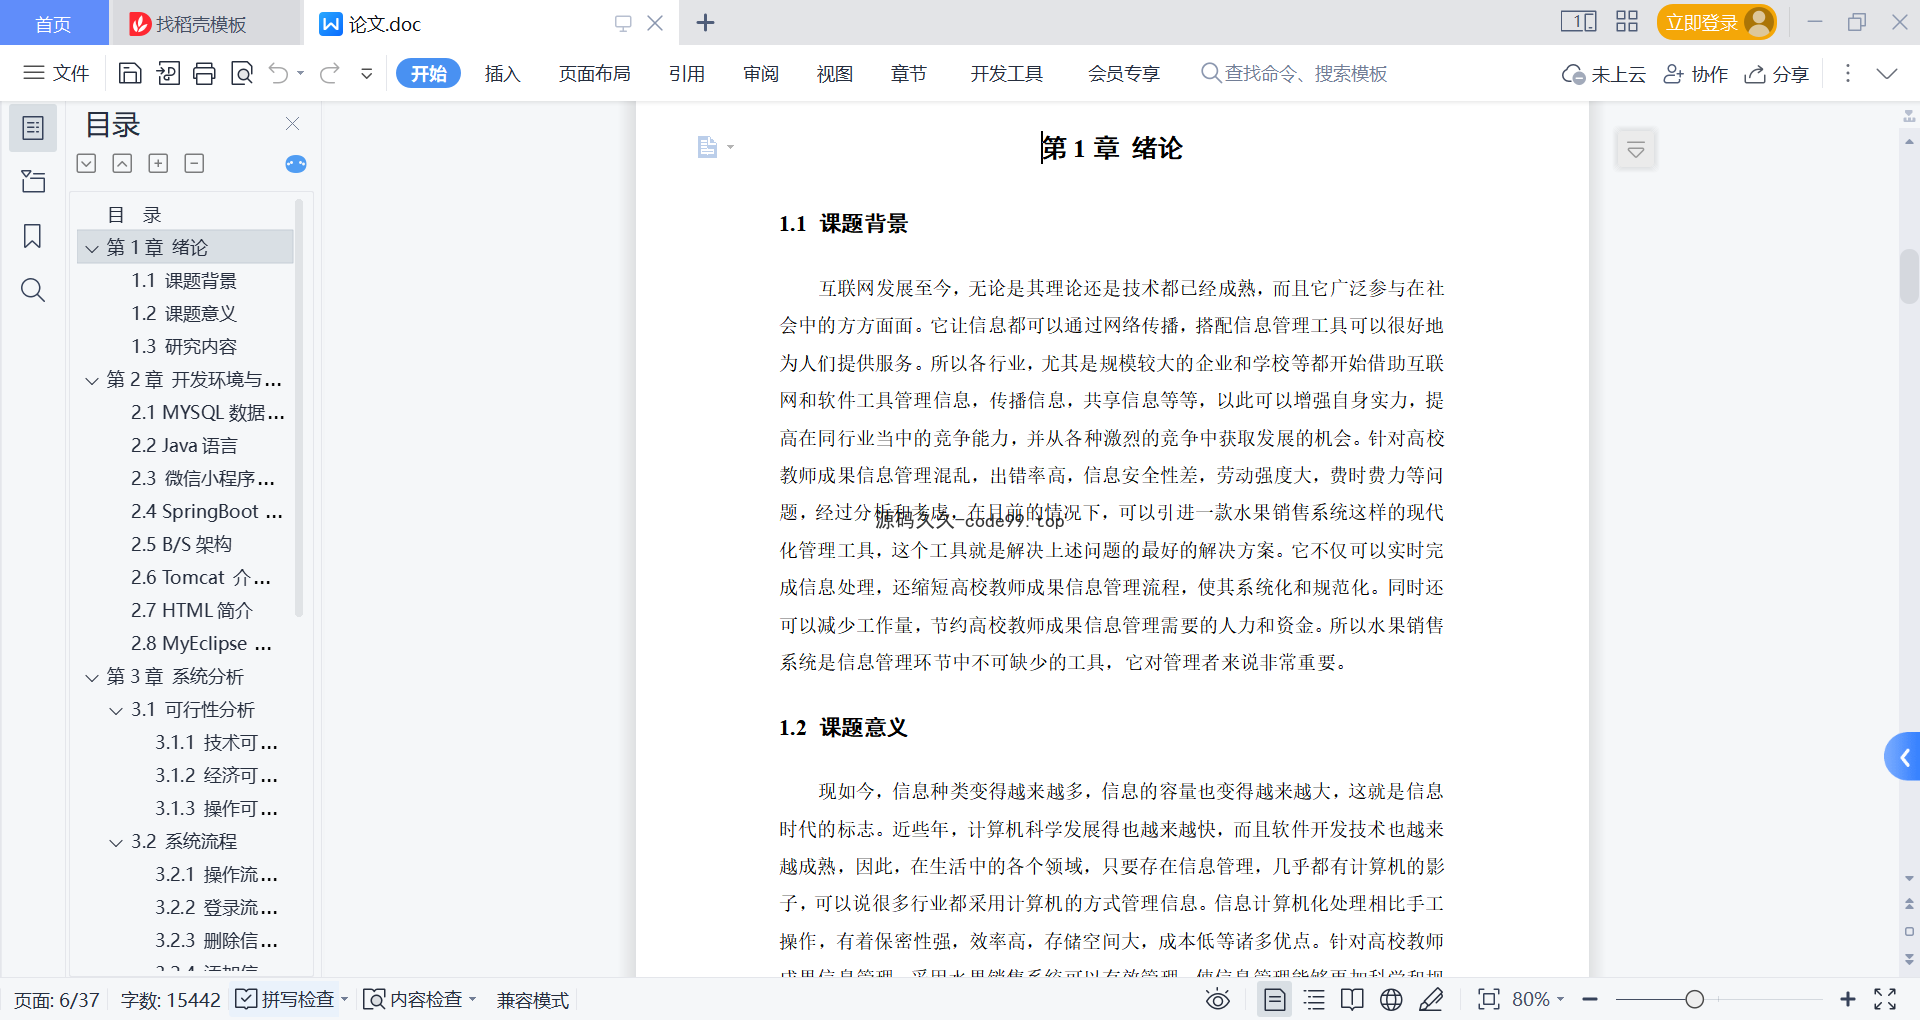Open the outline panel sidebar icon
The image size is (1920, 1020).
[33, 128]
